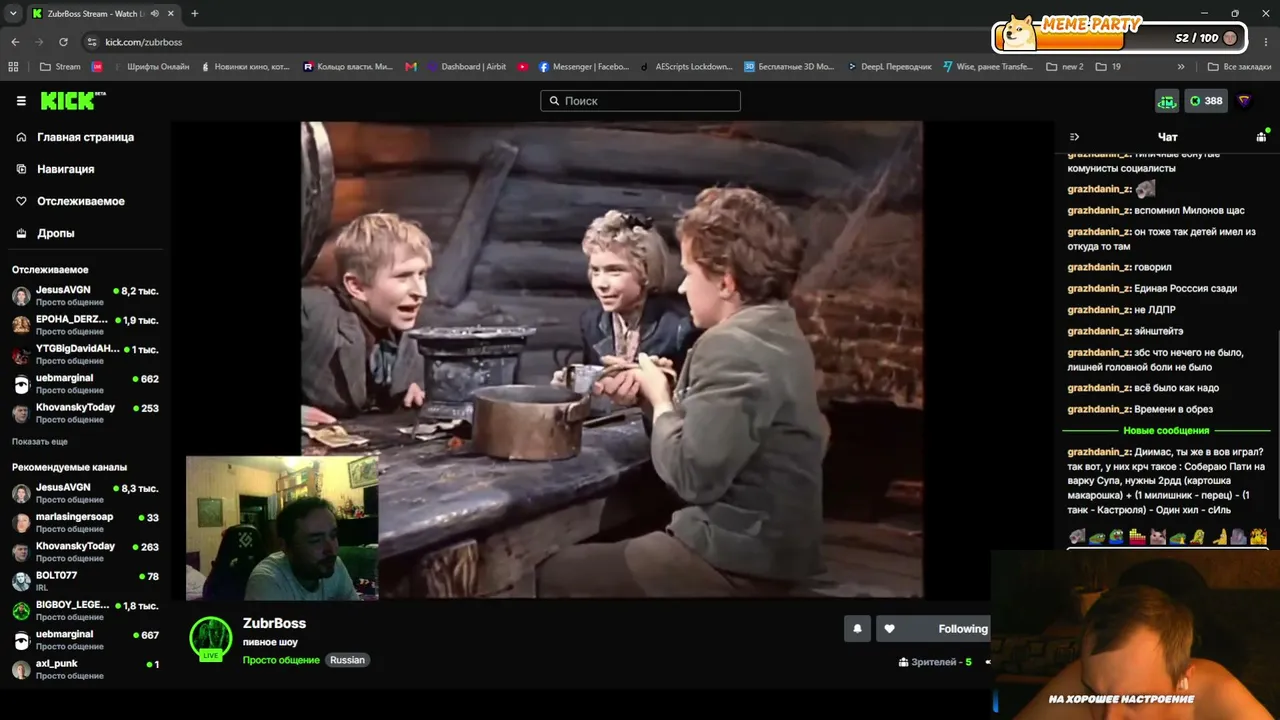
Task: Open the user profile avatar menu
Action: pyautogui.click(x=1244, y=101)
